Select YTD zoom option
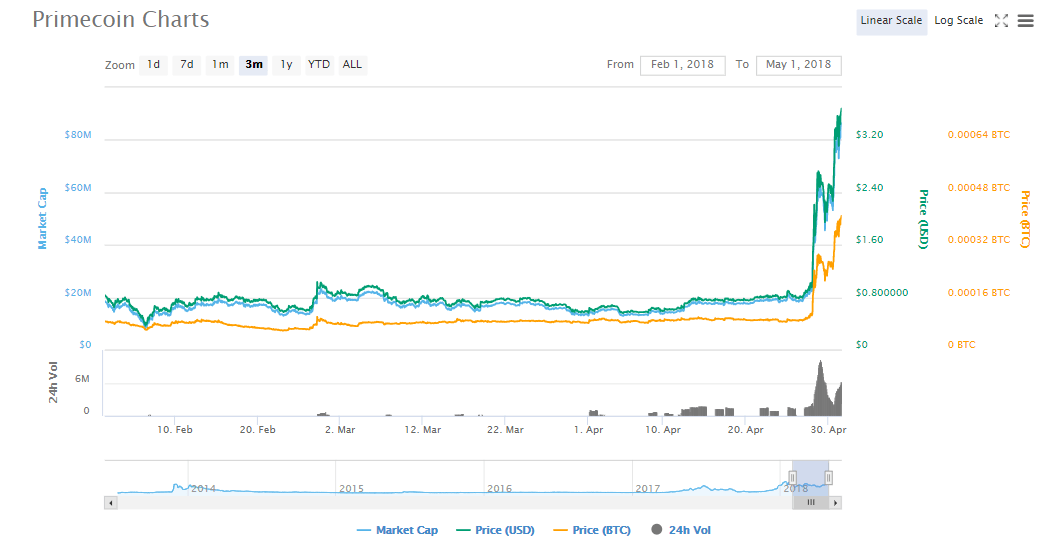The image size is (1043, 545). (x=319, y=65)
